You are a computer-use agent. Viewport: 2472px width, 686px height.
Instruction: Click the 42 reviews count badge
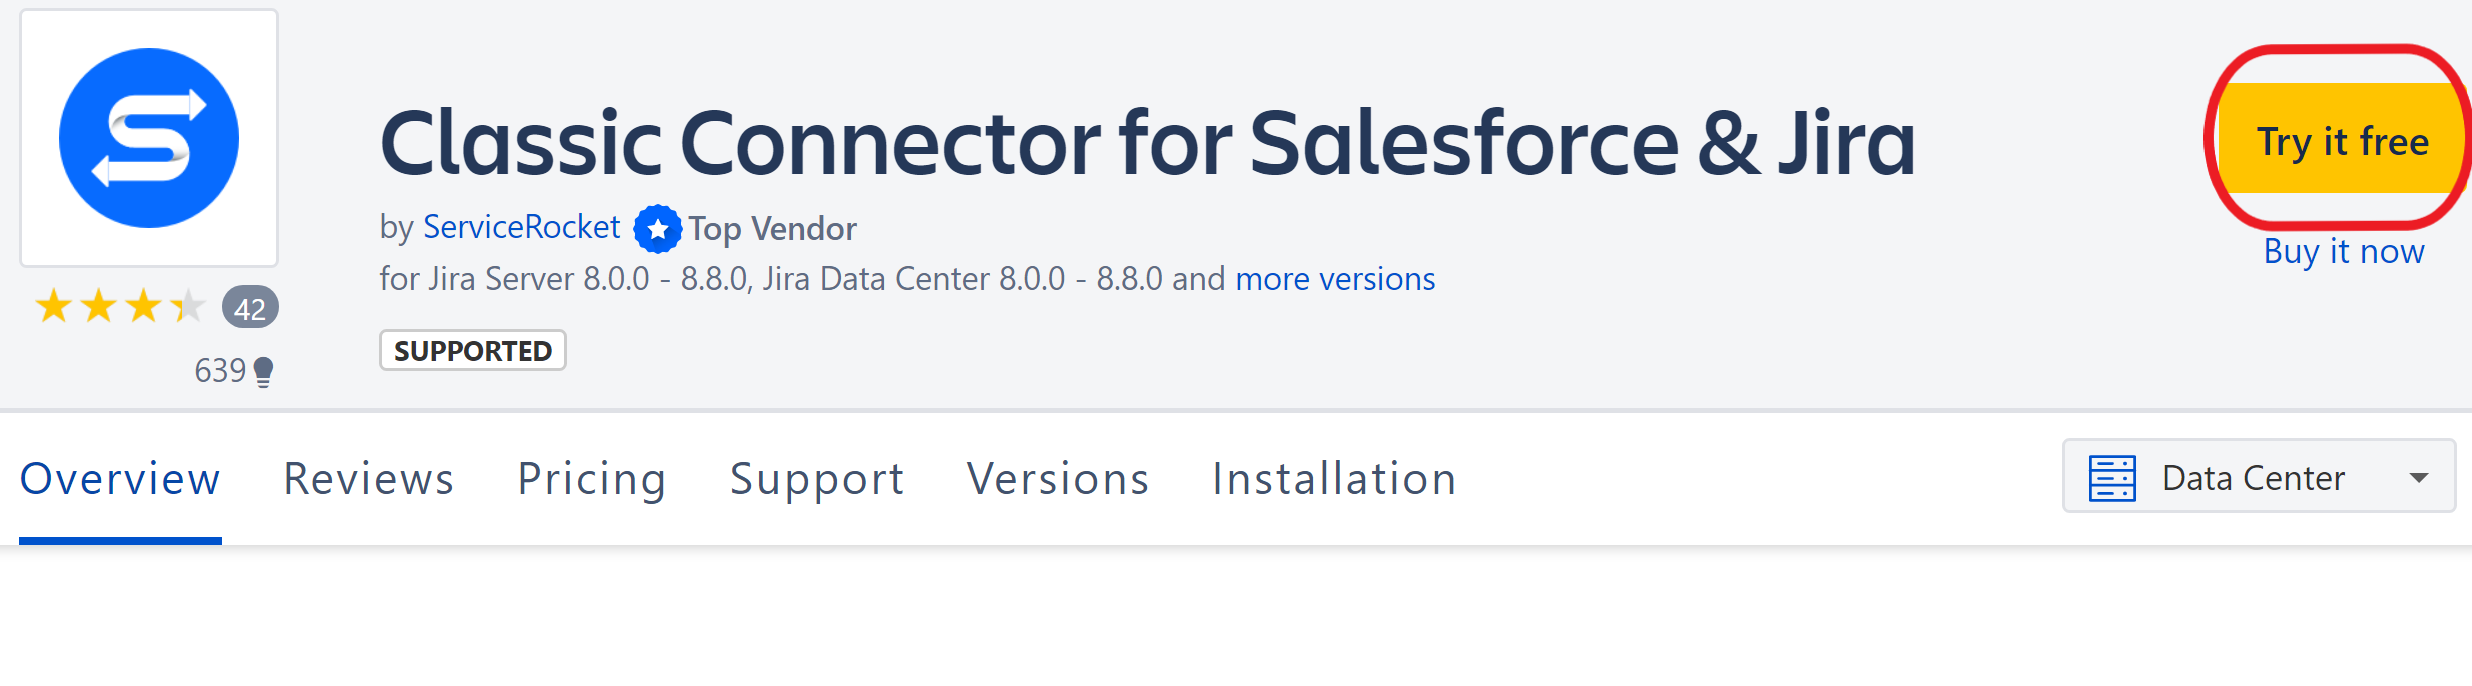point(250,308)
